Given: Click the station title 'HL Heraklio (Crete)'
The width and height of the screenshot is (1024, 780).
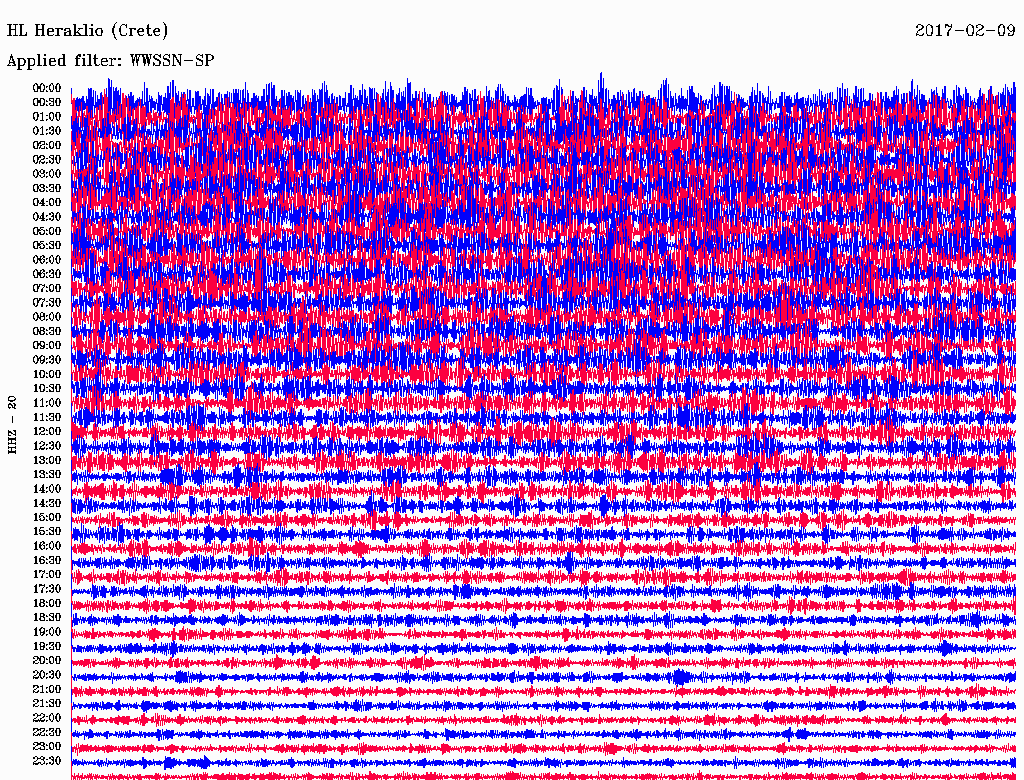Looking at the screenshot, I should 88,31.
